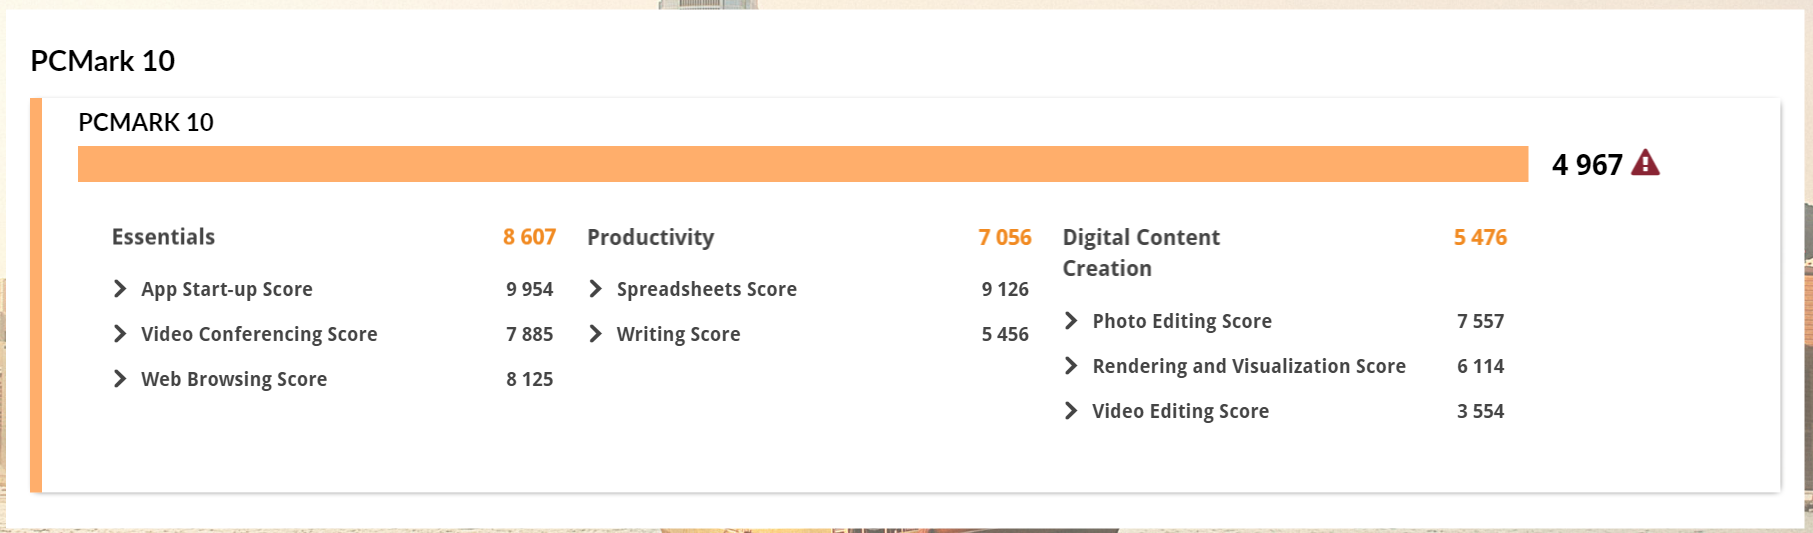Click the Productivity category heading
Image resolution: width=1813 pixels, height=533 pixels.
(x=651, y=238)
